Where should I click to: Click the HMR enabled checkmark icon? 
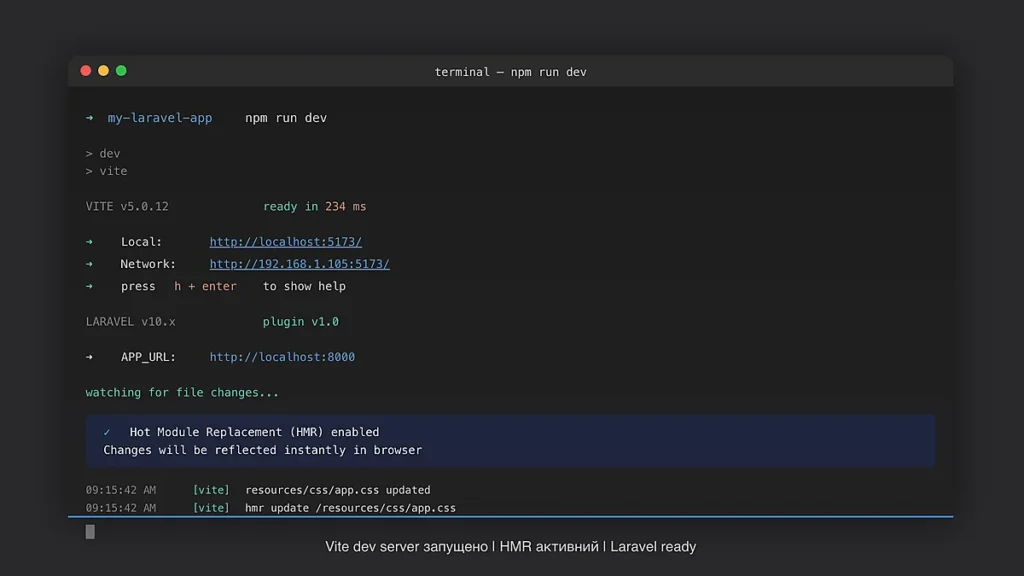click(107, 432)
